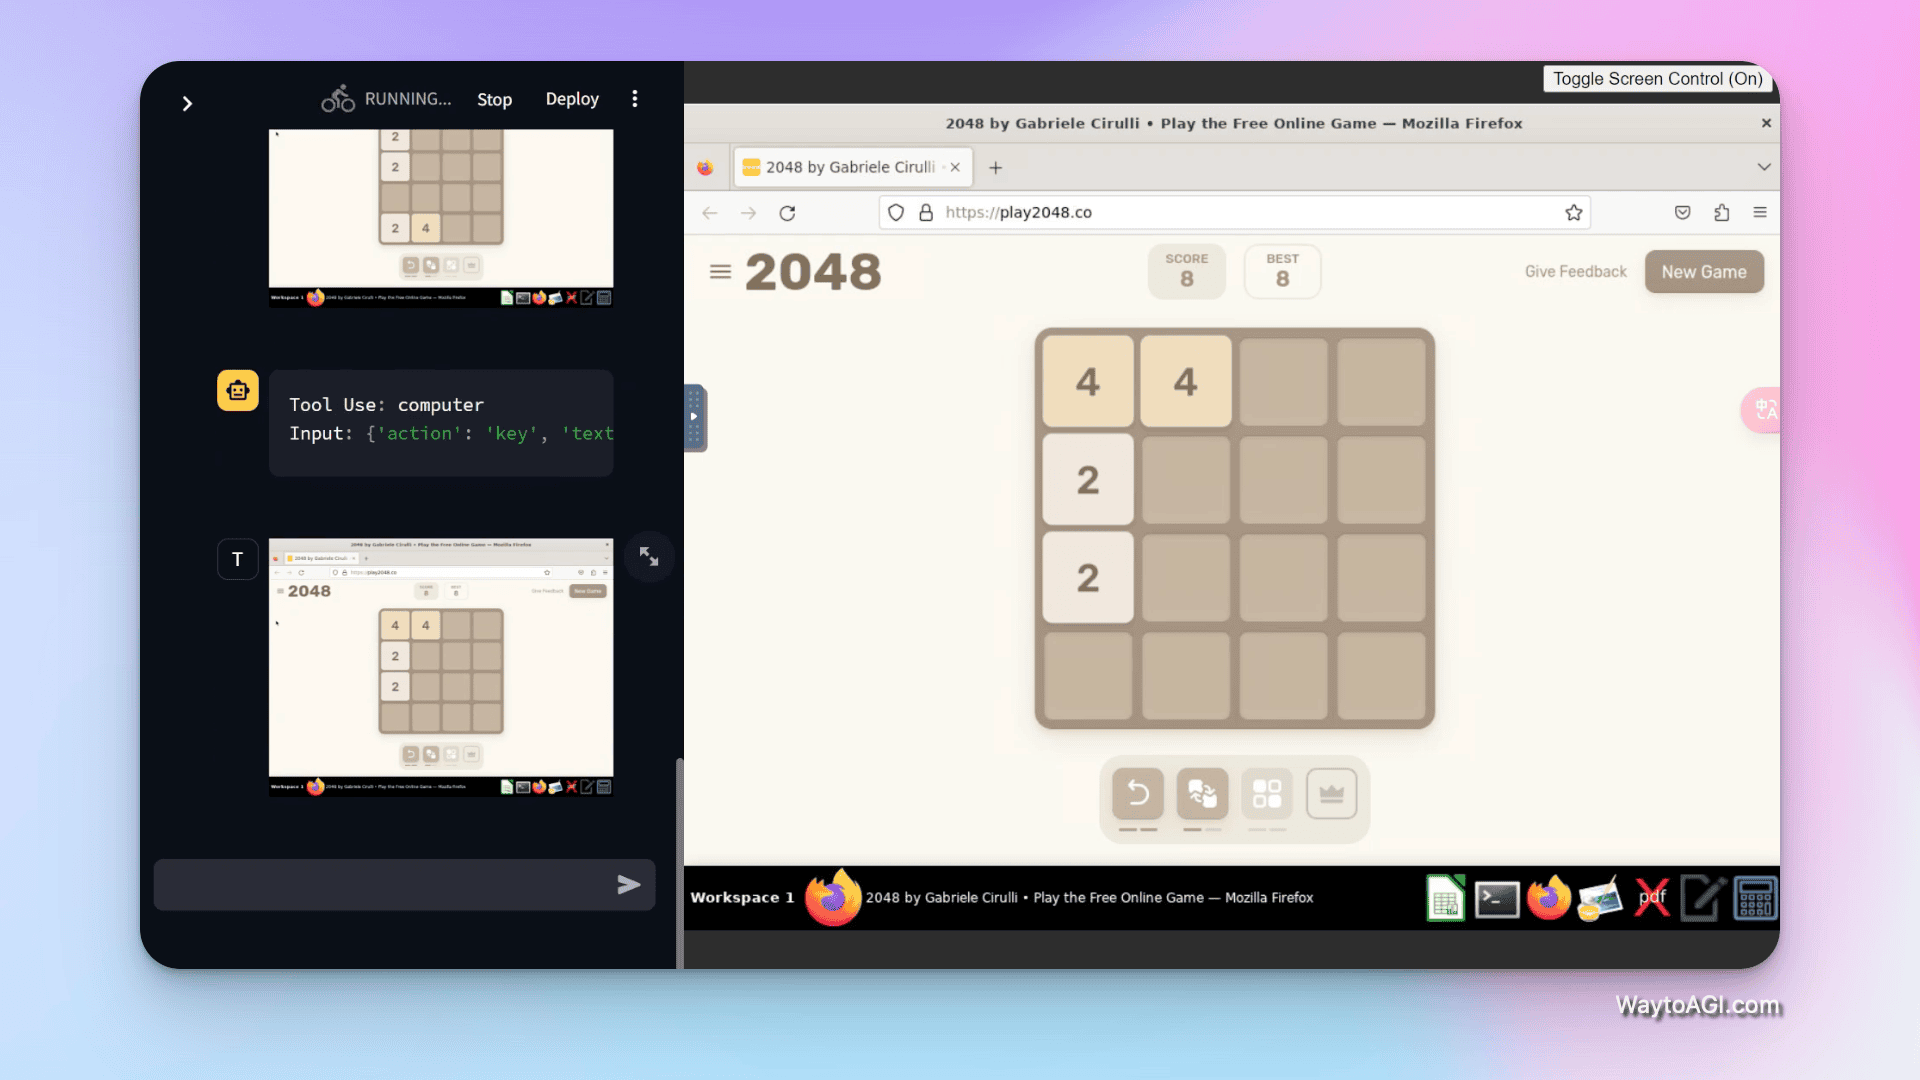Image resolution: width=1920 pixels, height=1080 pixels.
Task: Reload the page in Firefox
Action: point(787,213)
